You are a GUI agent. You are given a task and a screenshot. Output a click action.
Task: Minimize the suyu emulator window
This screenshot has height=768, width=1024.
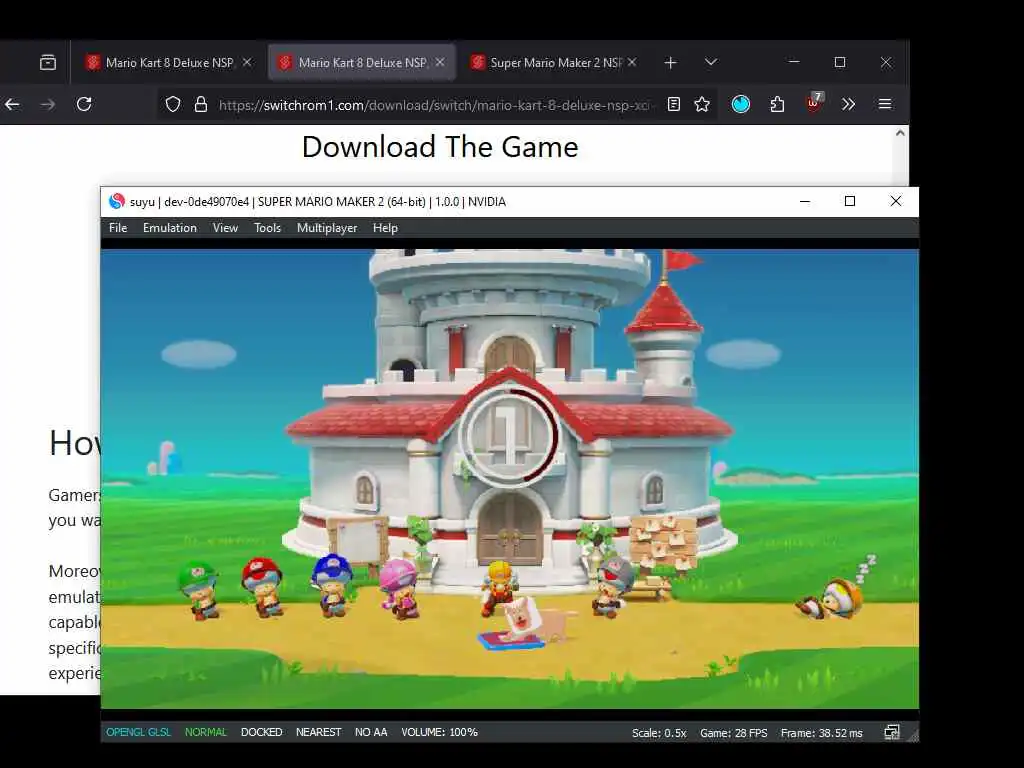tap(805, 201)
